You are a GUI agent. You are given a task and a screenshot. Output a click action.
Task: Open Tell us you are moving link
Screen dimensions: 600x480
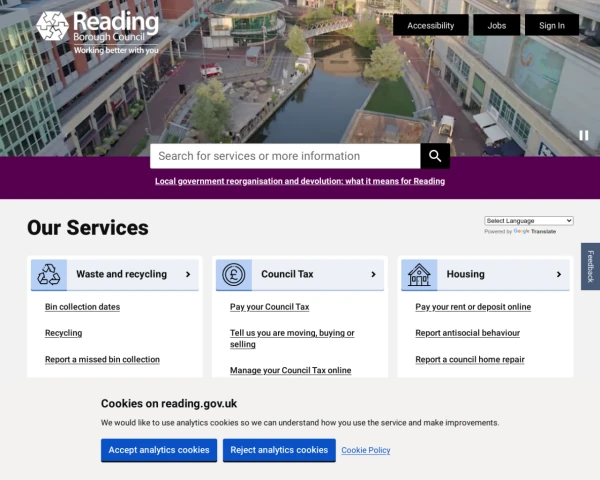(292, 338)
